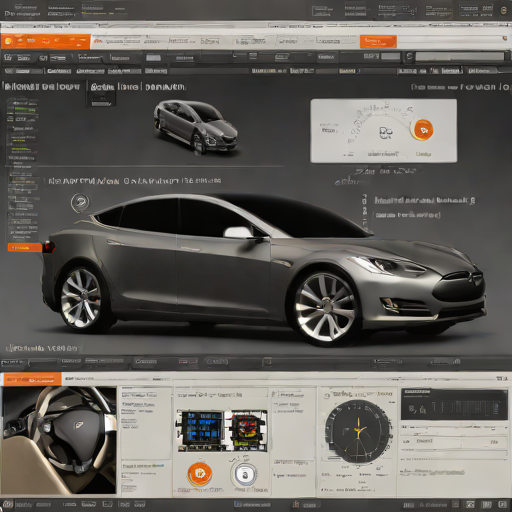The width and height of the screenshot is (512, 512).
Task: Click the dark readout display in the lower-right panel
Action: (454, 405)
